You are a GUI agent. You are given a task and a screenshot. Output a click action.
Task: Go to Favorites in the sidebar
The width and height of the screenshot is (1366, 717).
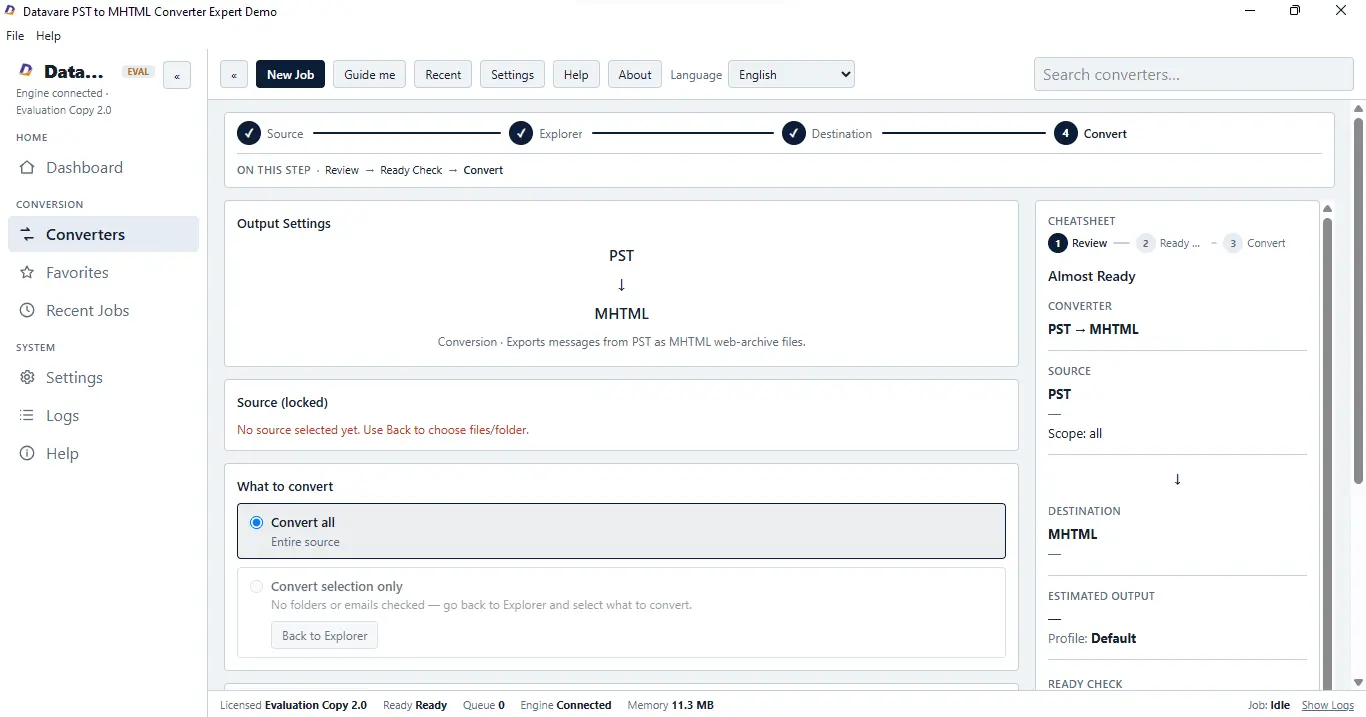pyautogui.click(x=103, y=273)
